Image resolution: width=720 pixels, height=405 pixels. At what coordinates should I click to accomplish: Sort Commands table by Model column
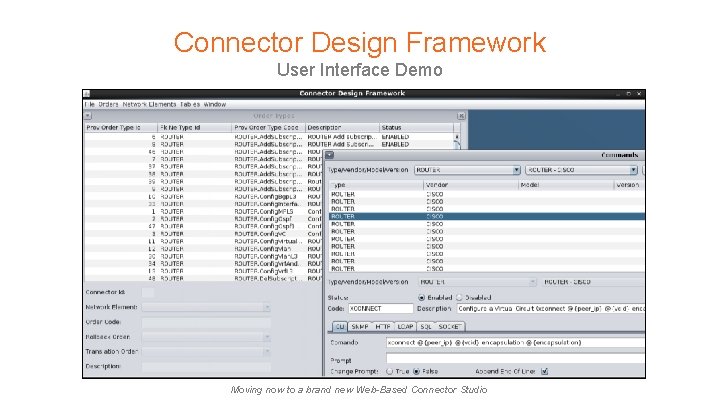click(x=566, y=185)
